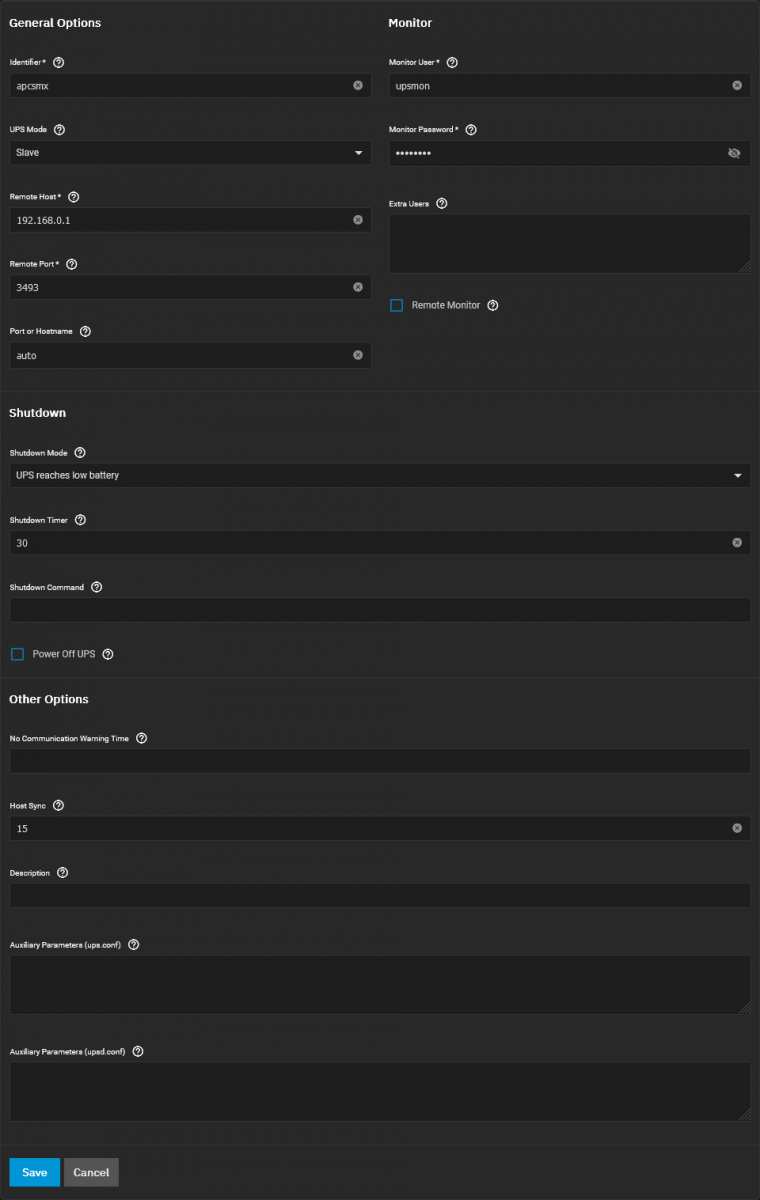Clear the Identifier field with X icon
760x1200 pixels.
pyautogui.click(x=358, y=85)
